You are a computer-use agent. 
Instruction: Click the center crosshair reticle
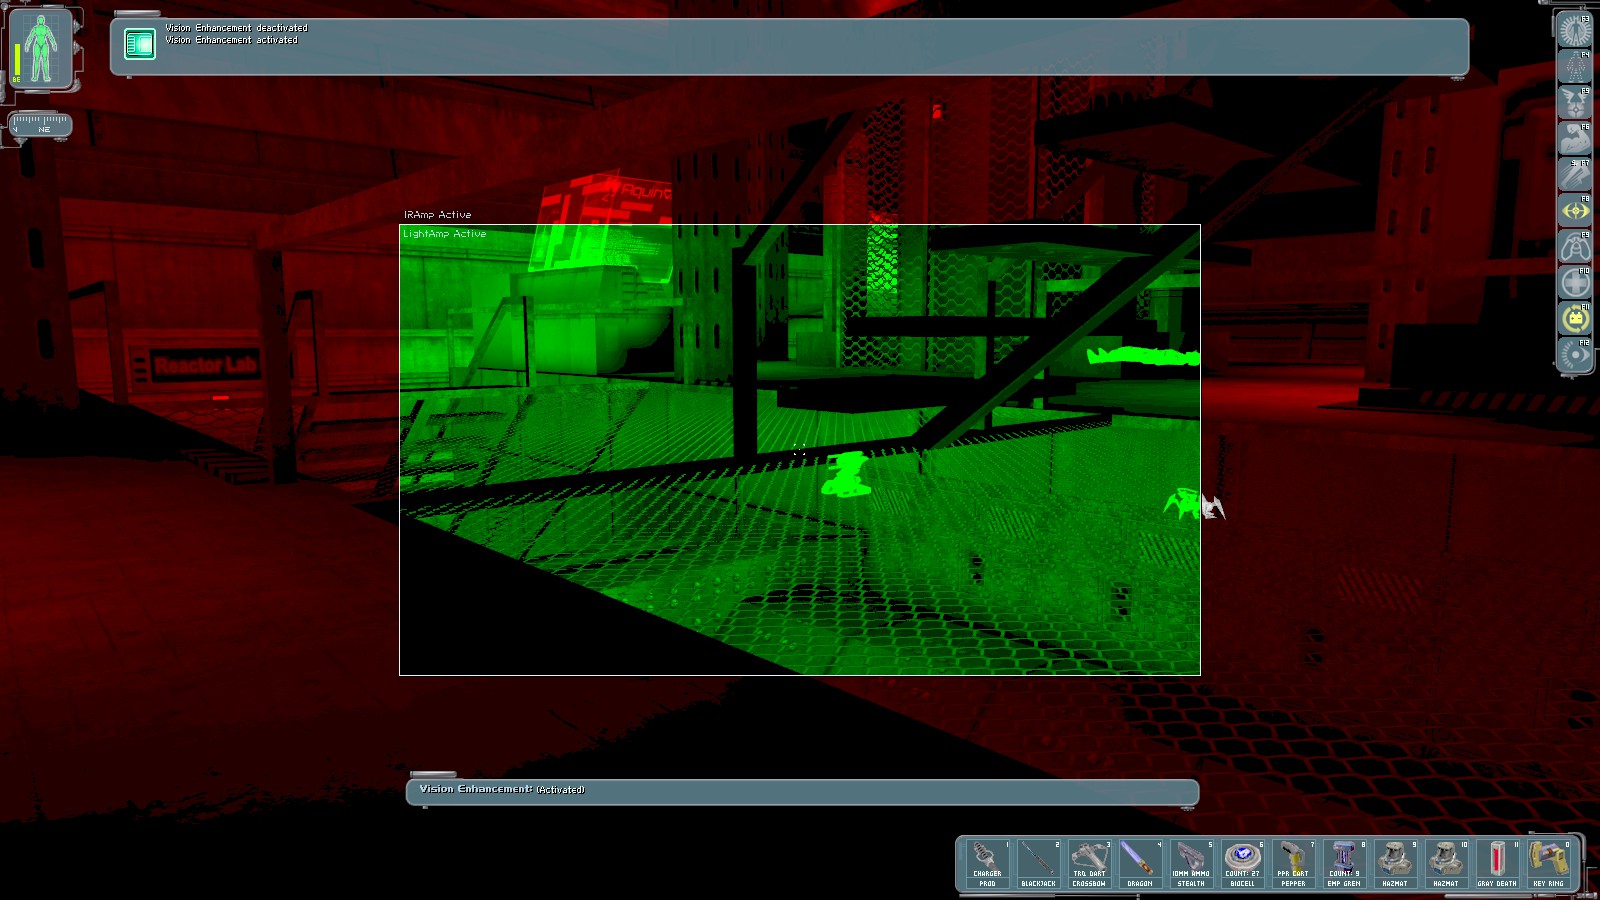799,451
